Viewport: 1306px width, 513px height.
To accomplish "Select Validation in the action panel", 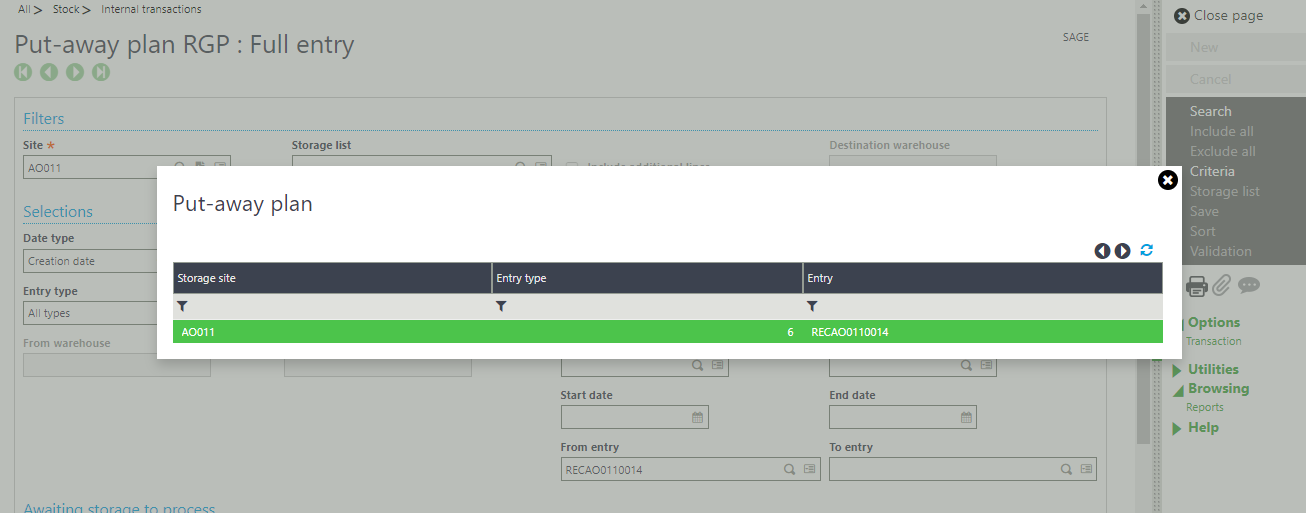I will click(x=1220, y=251).
